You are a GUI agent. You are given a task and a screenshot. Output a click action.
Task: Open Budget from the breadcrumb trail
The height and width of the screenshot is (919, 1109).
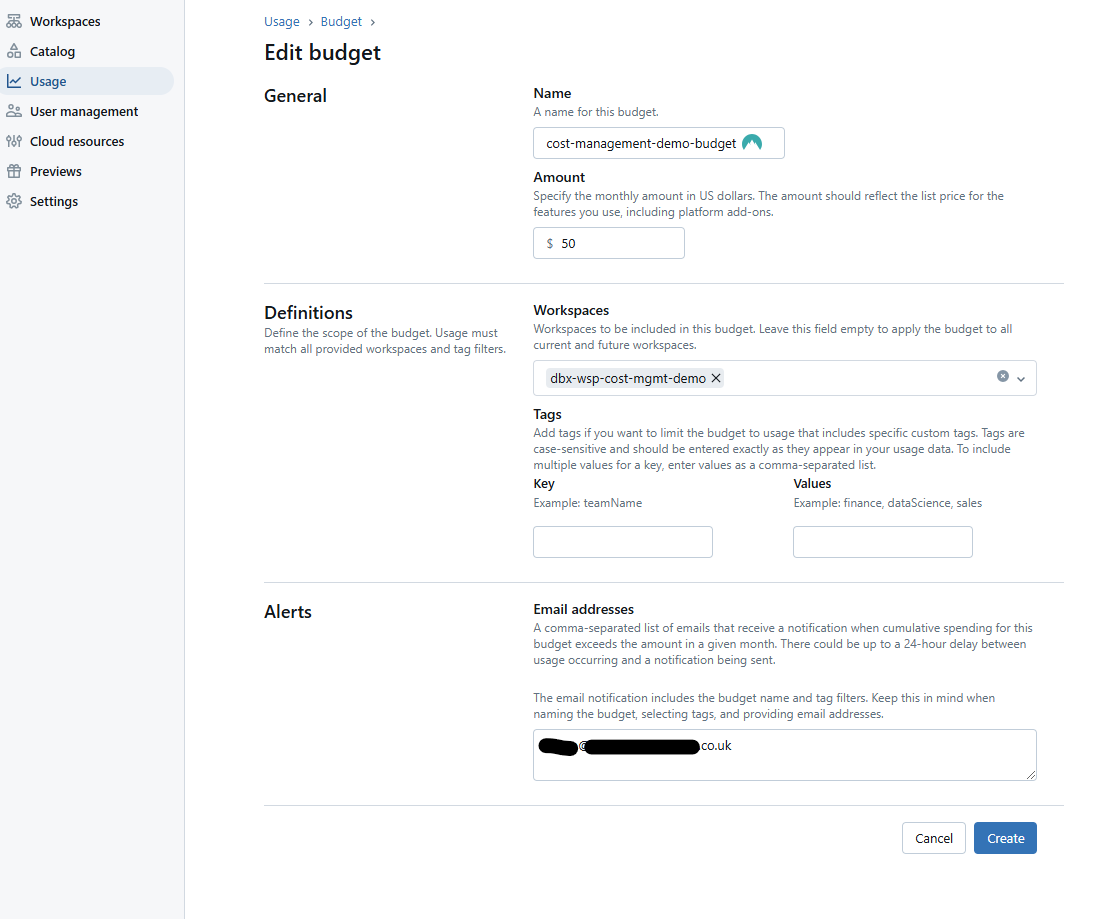click(341, 21)
